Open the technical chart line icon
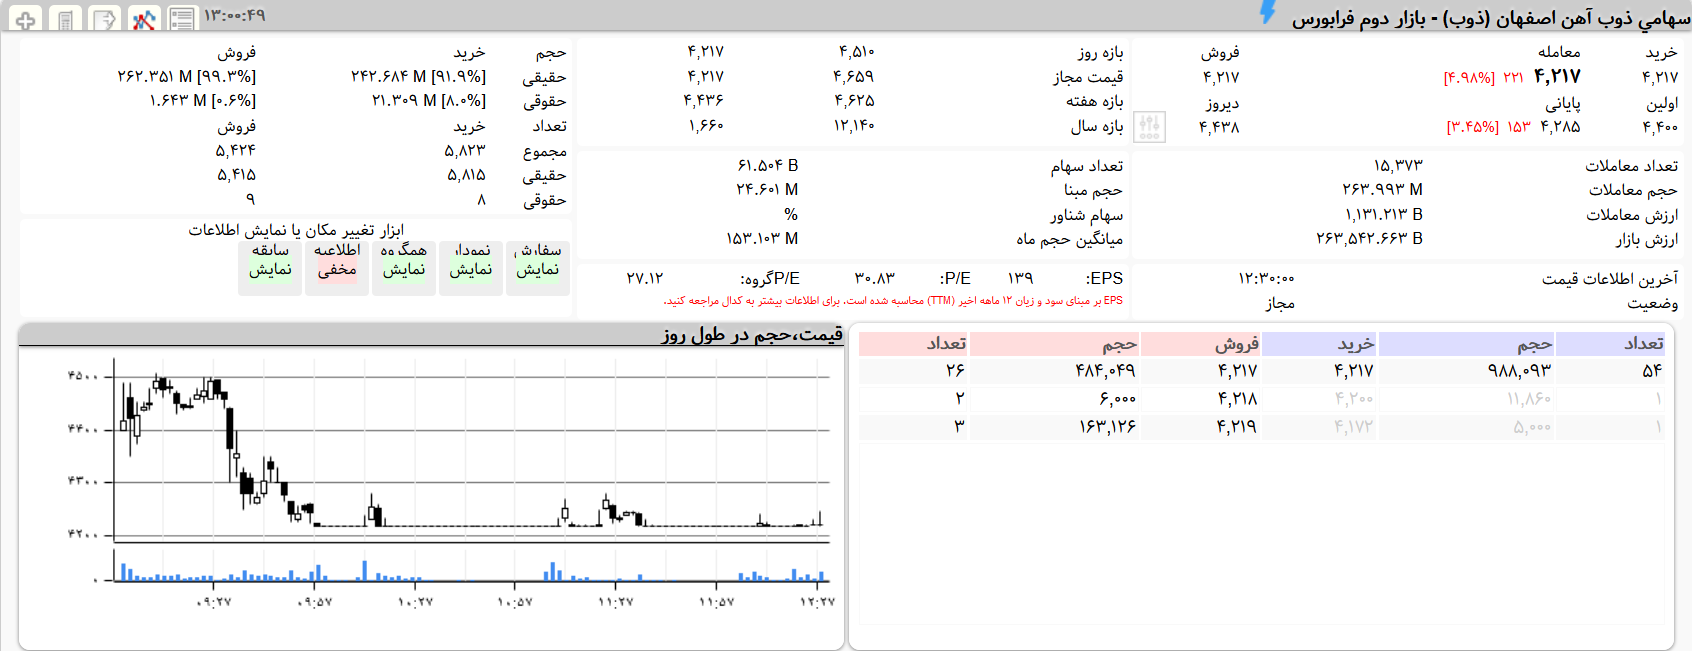 (x=144, y=18)
